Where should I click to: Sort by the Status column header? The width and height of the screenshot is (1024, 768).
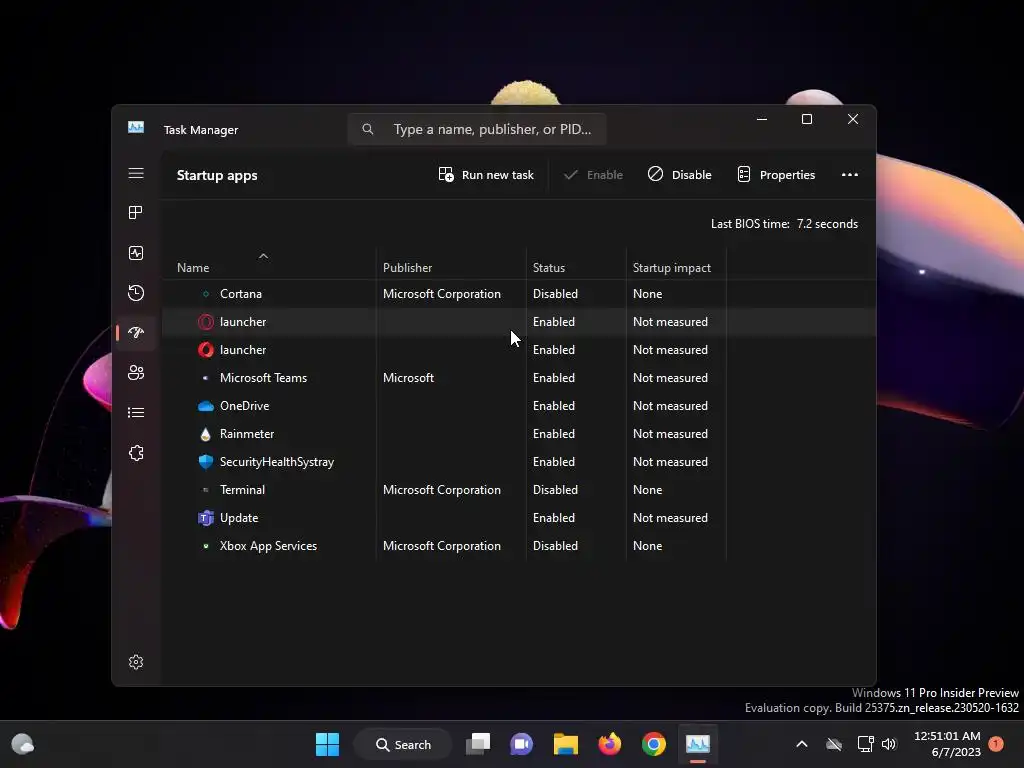549,268
